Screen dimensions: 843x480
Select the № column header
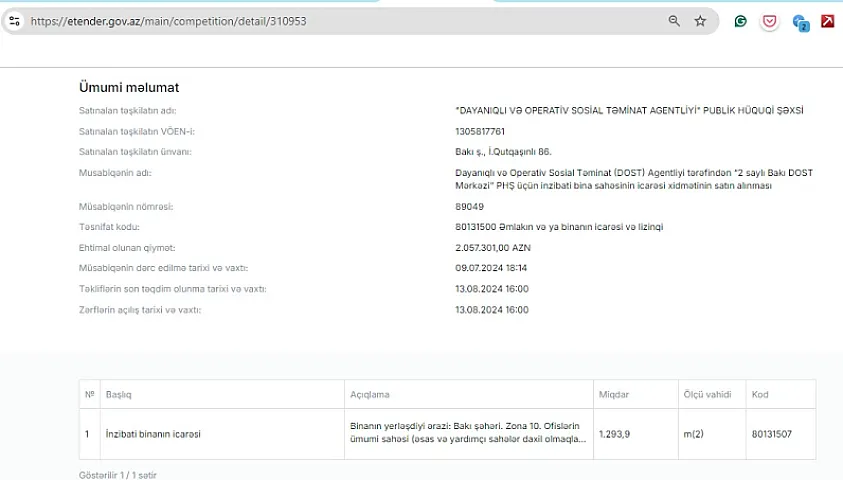point(89,394)
